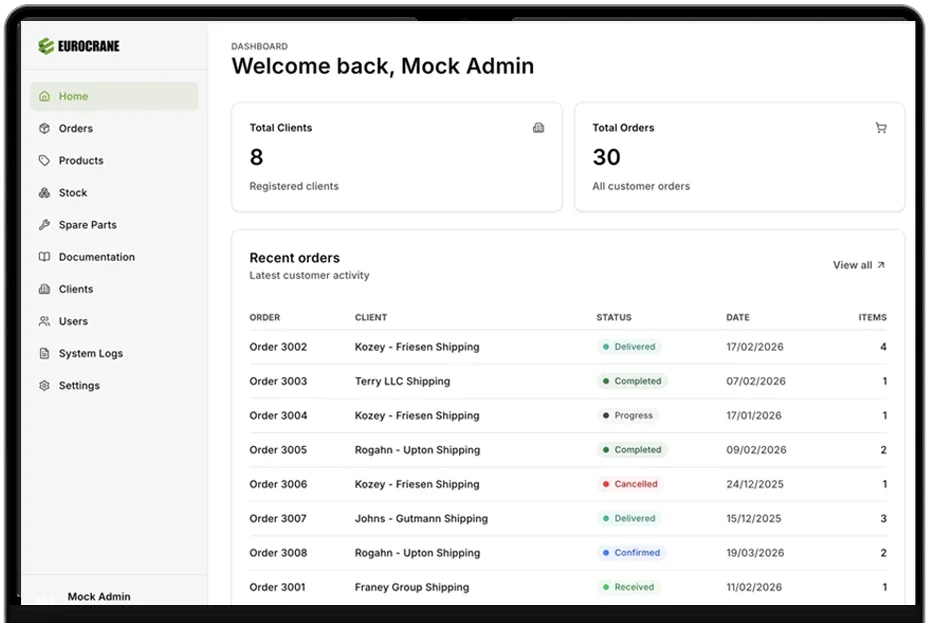Click the building icon in Total Clients
This screenshot has width=933, height=623.
538,128
